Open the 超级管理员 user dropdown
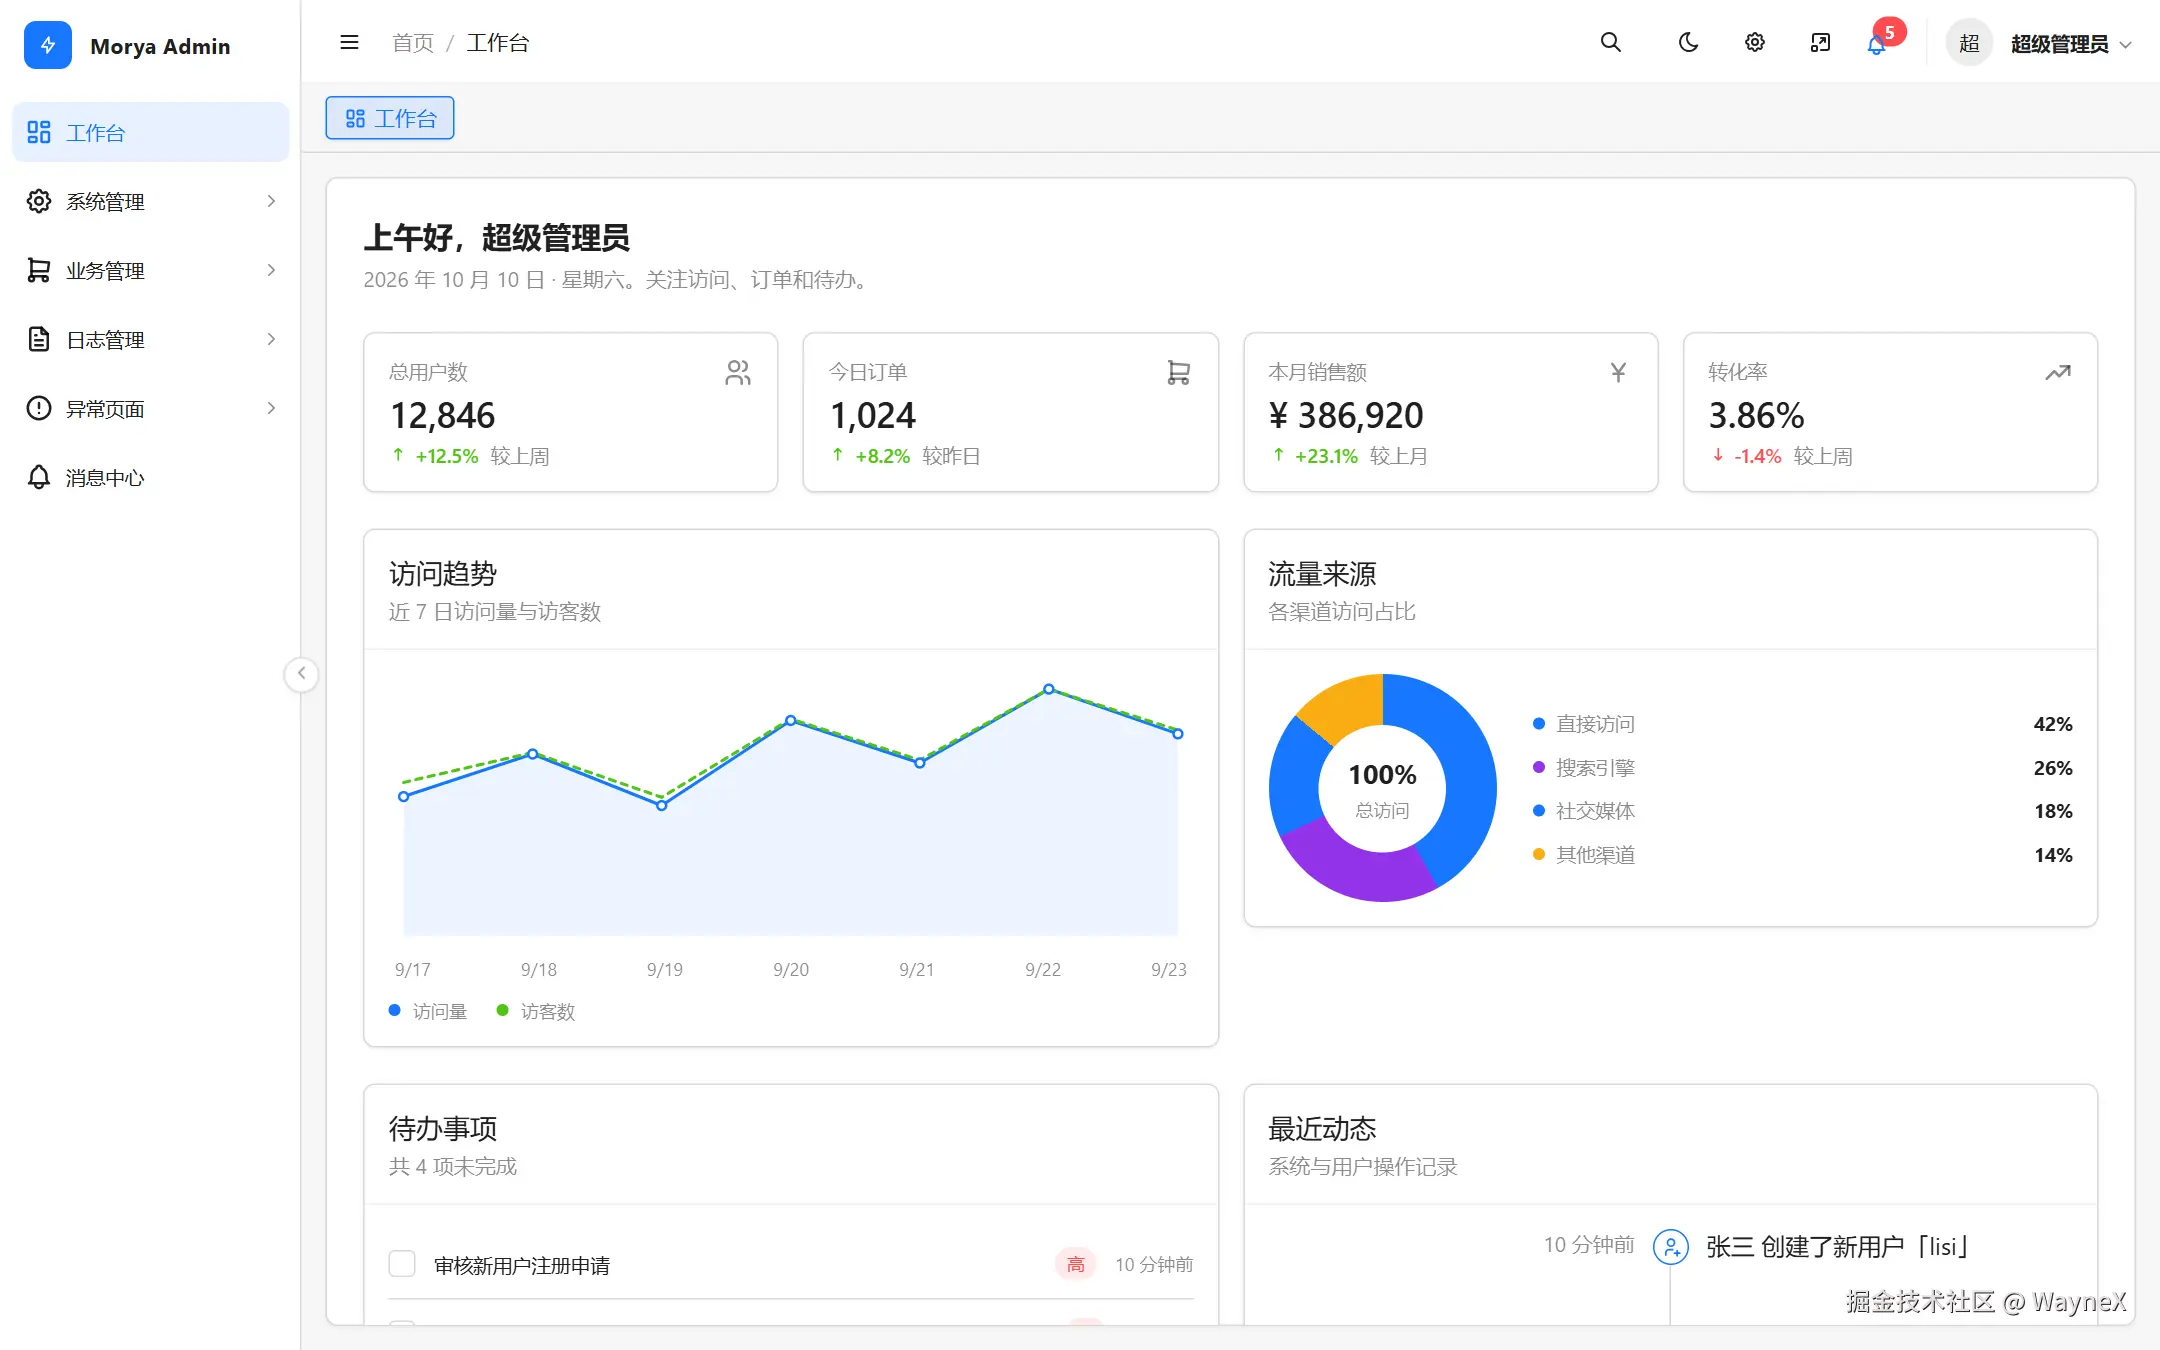The width and height of the screenshot is (2160, 1350). [2071, 44]
